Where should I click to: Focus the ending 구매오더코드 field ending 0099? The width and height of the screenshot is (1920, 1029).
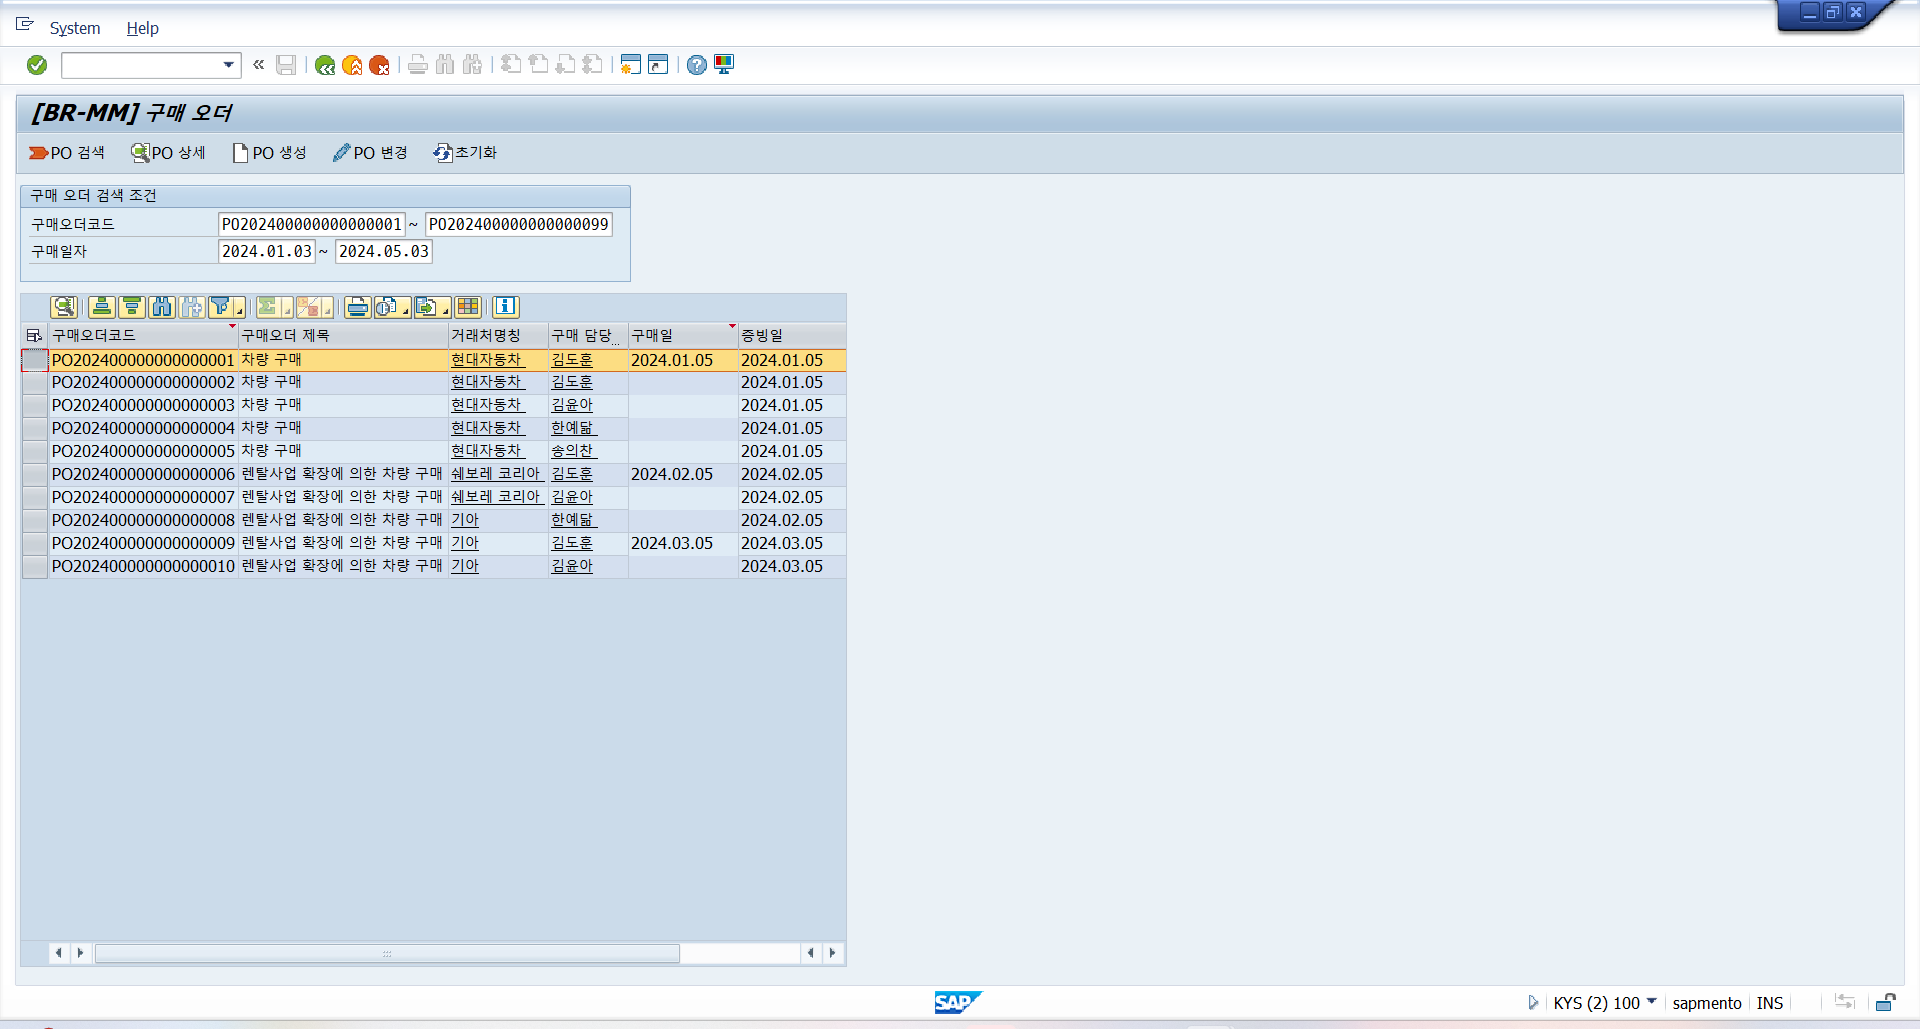519,225
